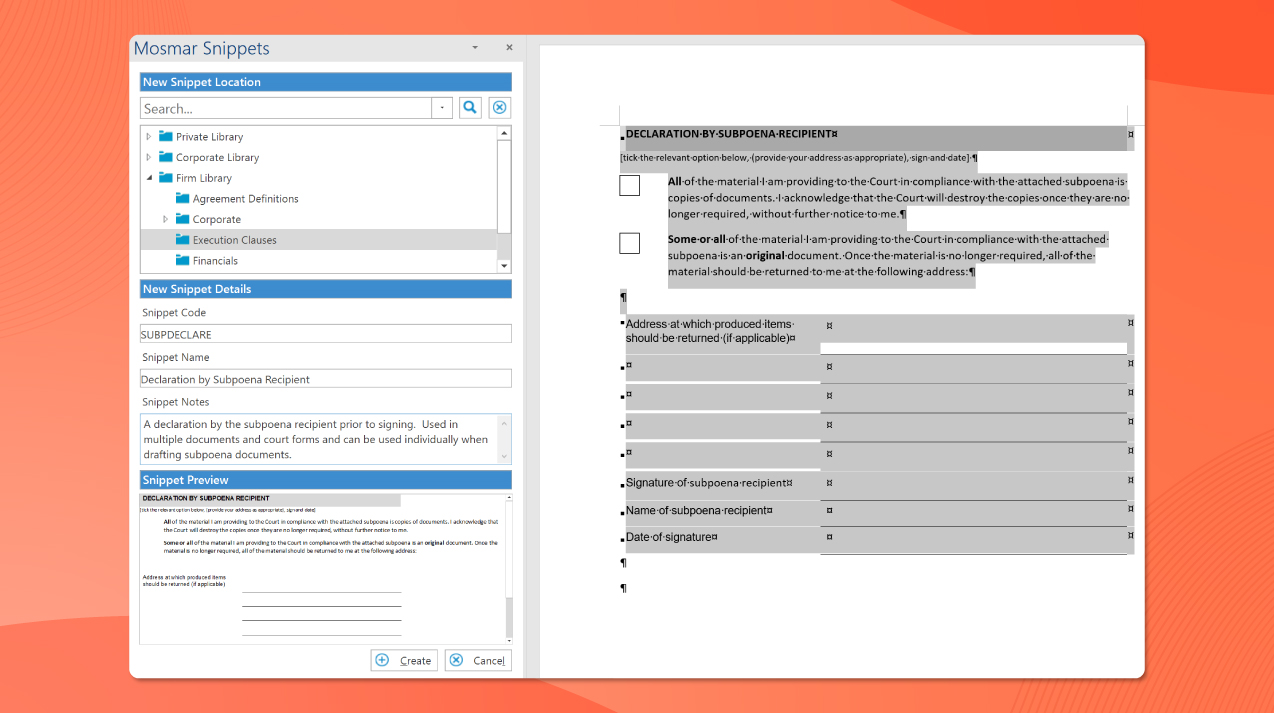Click inside the Snippet Code field
The width and height of the screenshot is (1274, 713).
click(x=325, y=333)
